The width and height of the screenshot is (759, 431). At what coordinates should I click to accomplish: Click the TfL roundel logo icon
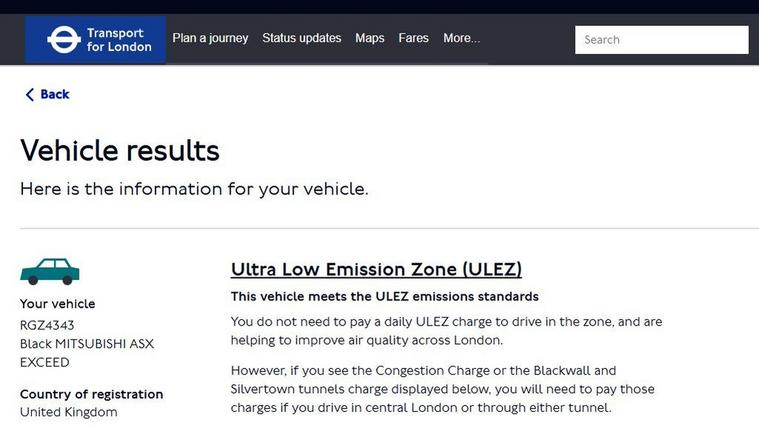tap(64, 40)
